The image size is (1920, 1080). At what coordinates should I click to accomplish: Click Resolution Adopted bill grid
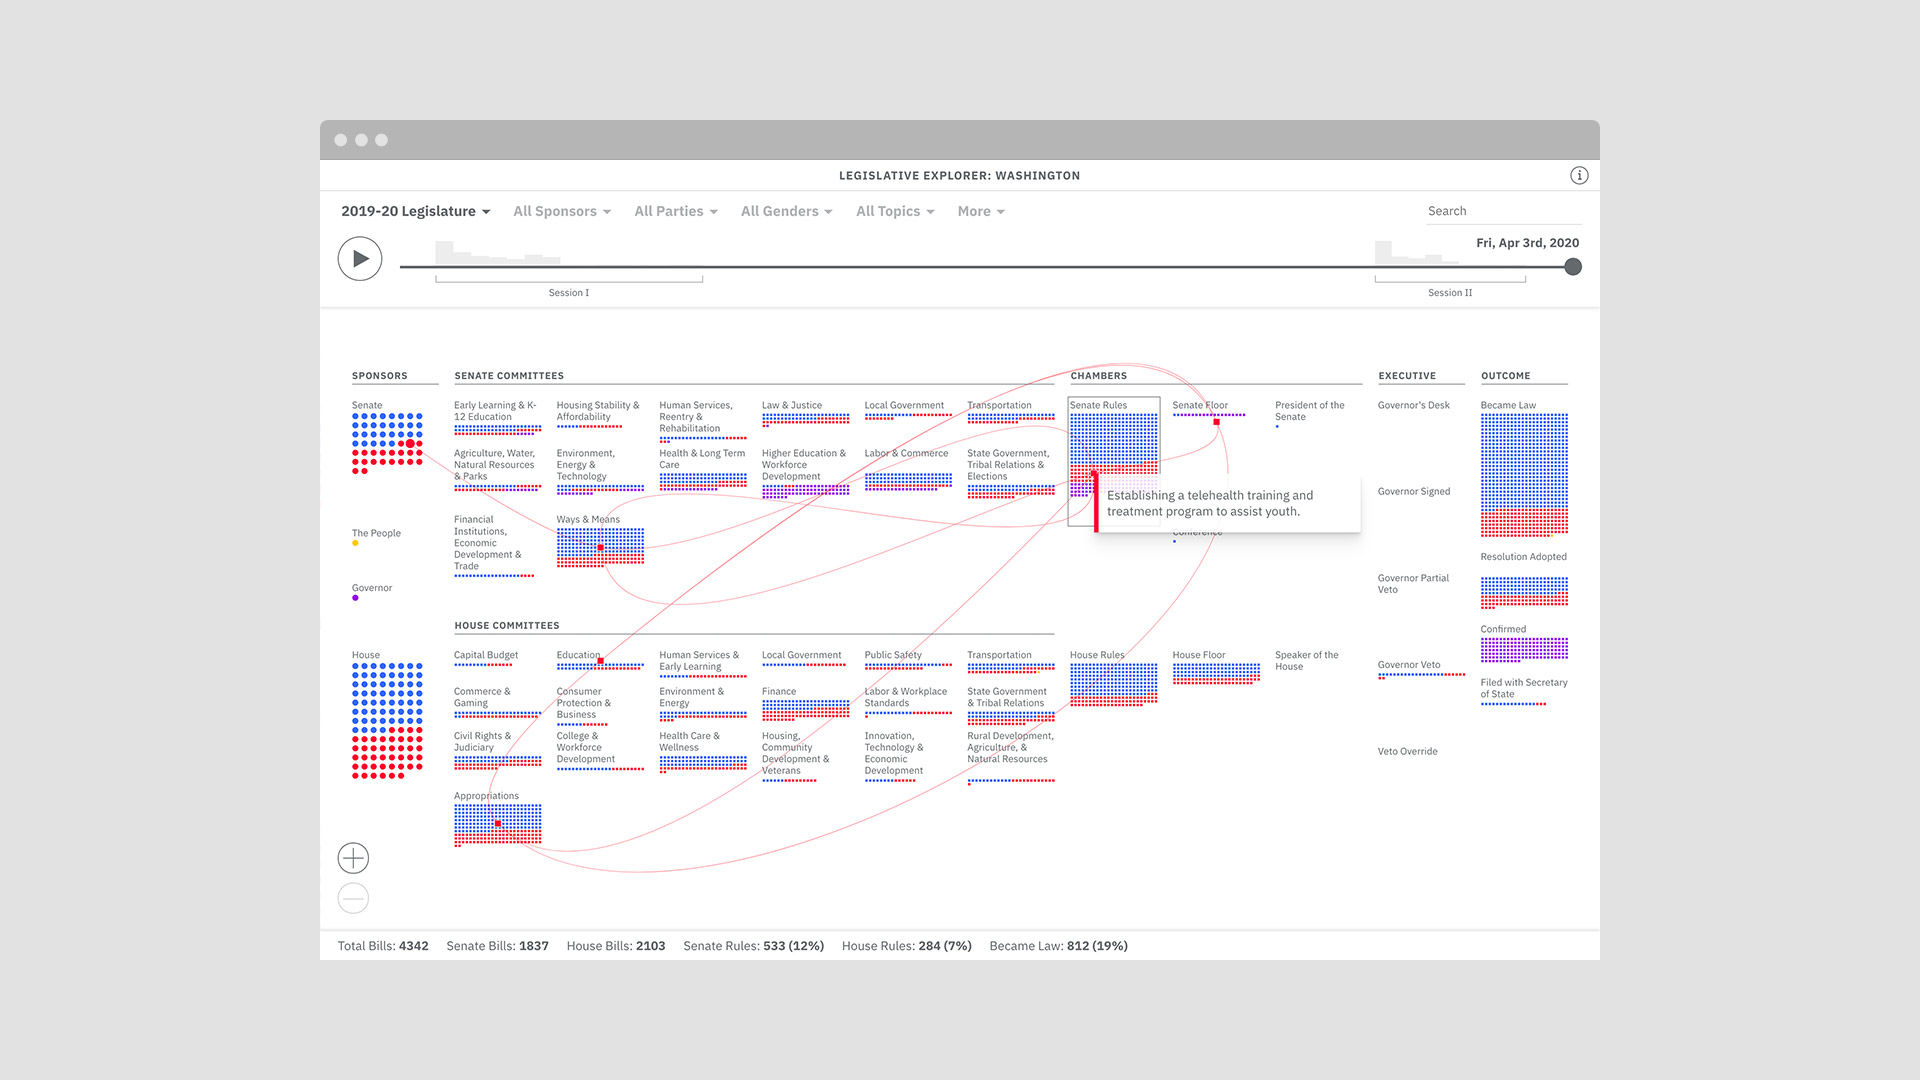coord(1524,593)
